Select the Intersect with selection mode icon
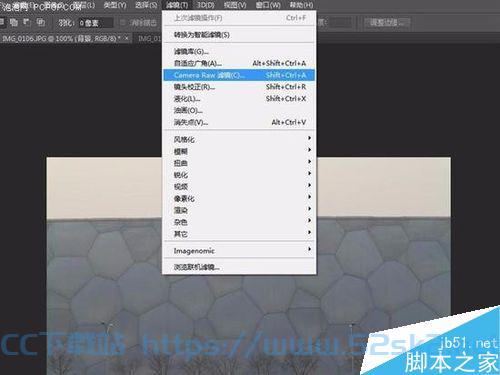Image resolution: width=500 pixels, height=375 pixels. pyautogui.click(x=40, y=22)
